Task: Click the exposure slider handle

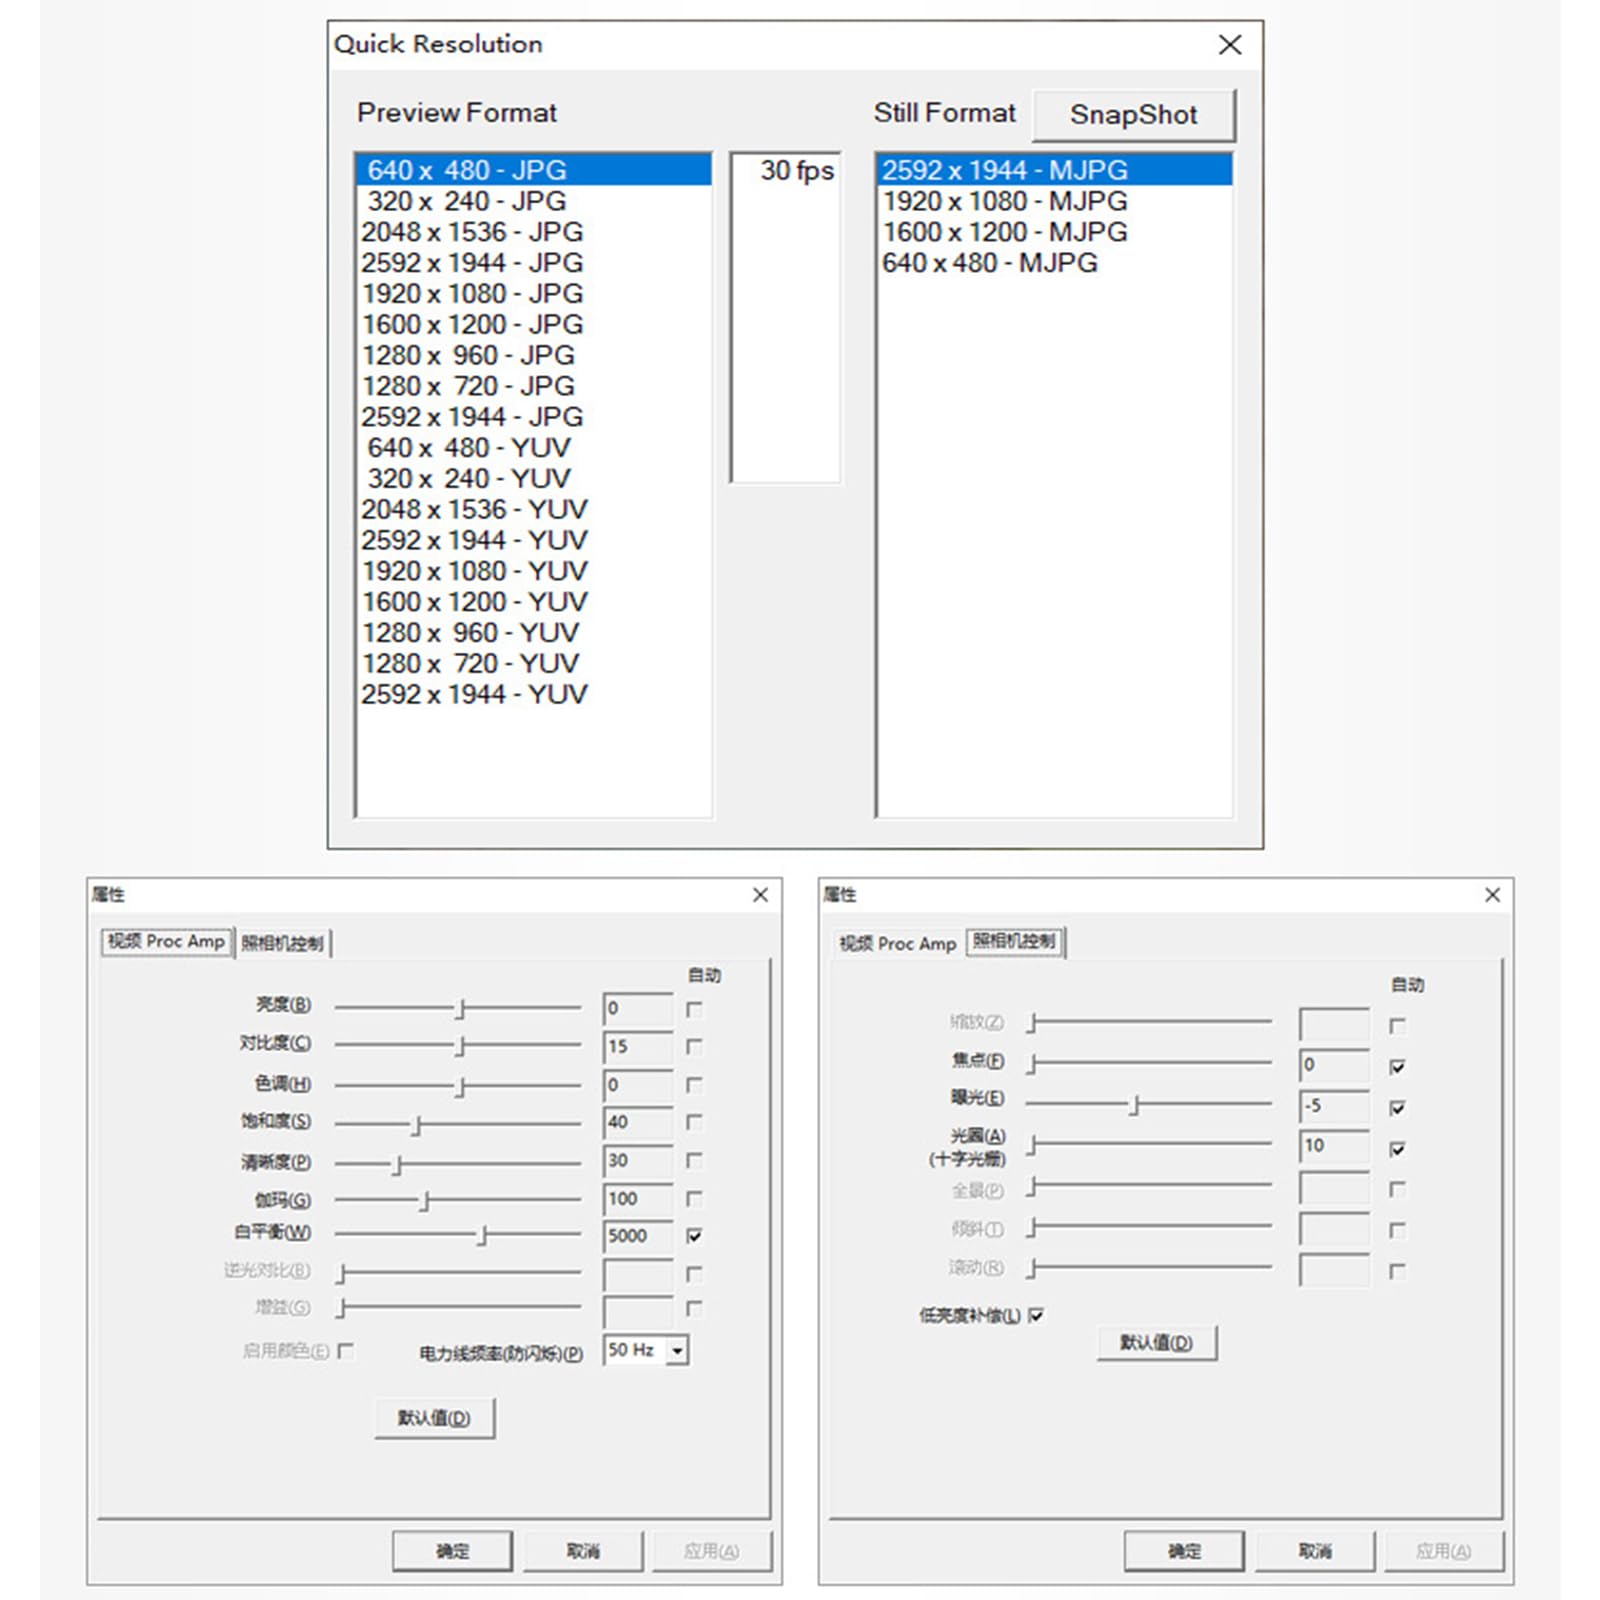Action: click(x=1134, y=1105)
